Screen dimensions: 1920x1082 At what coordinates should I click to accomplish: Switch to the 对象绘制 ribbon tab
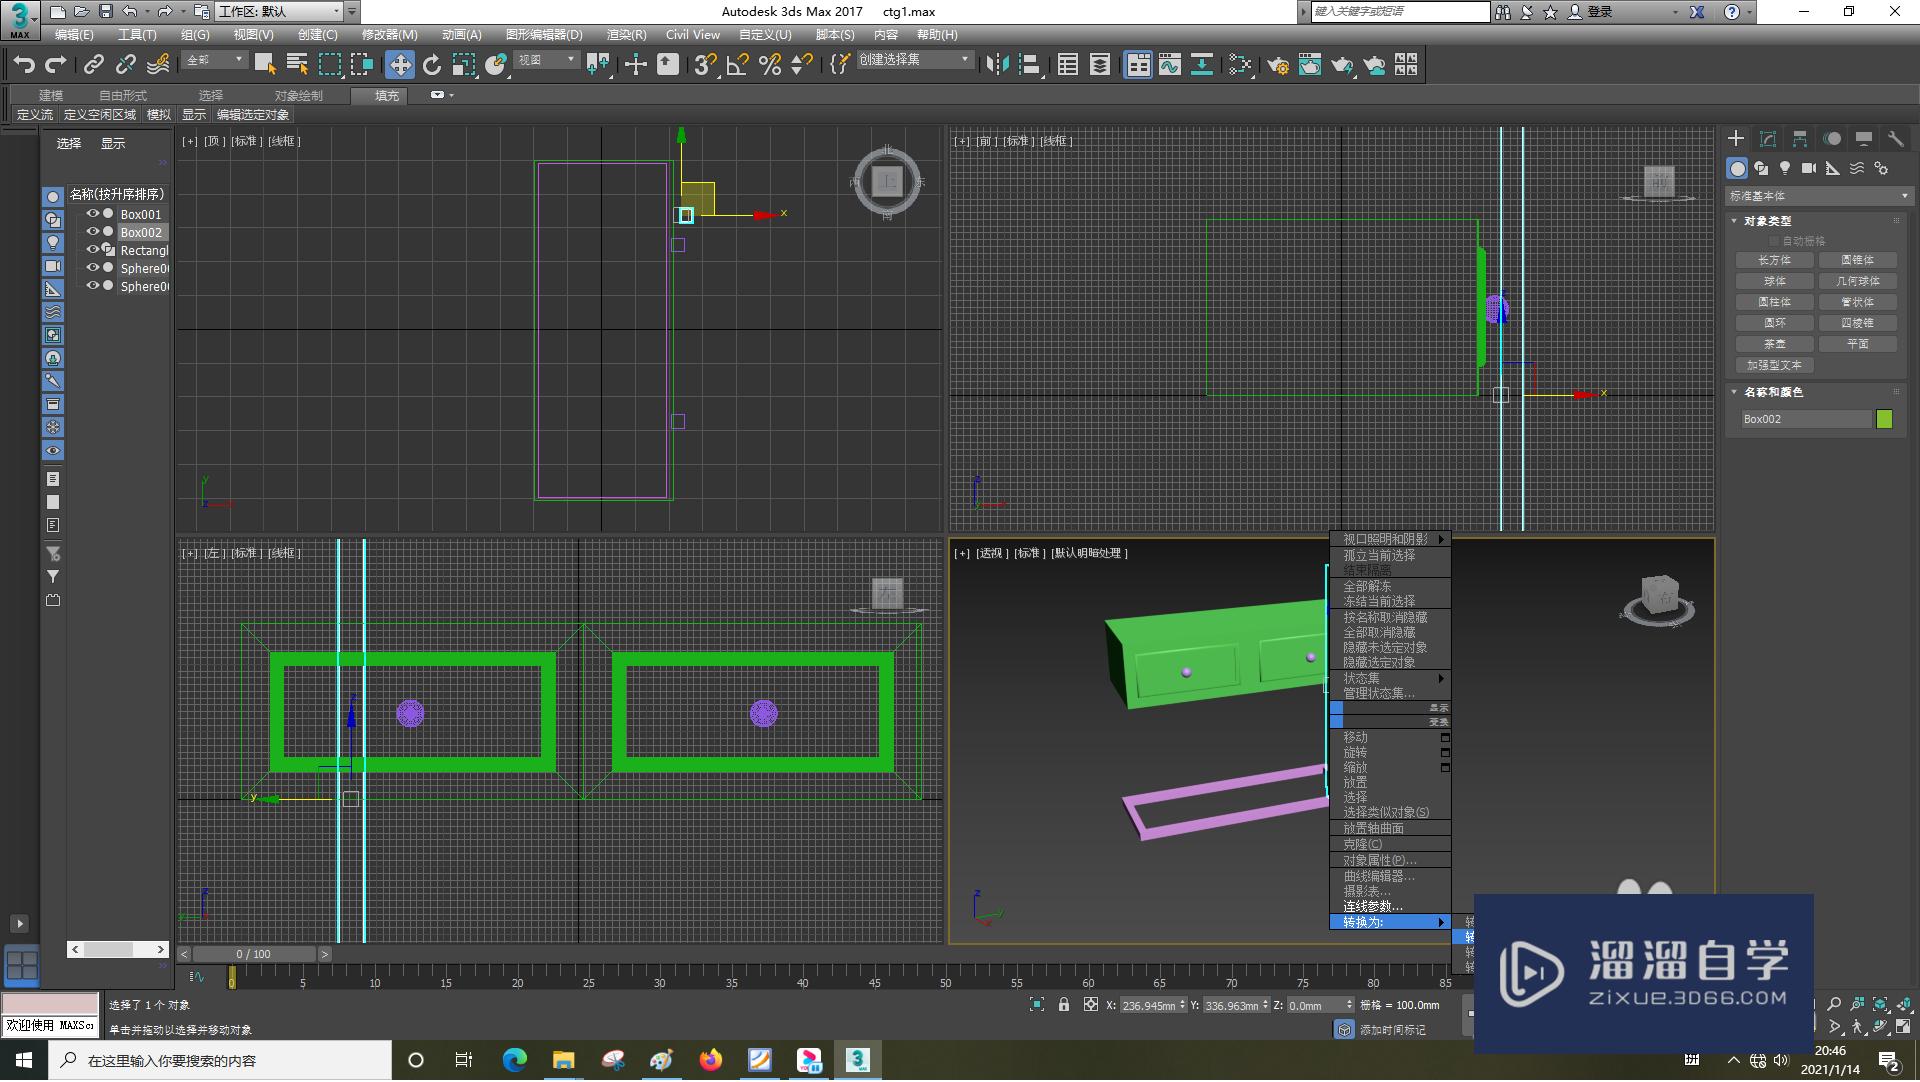pos(298,96)
